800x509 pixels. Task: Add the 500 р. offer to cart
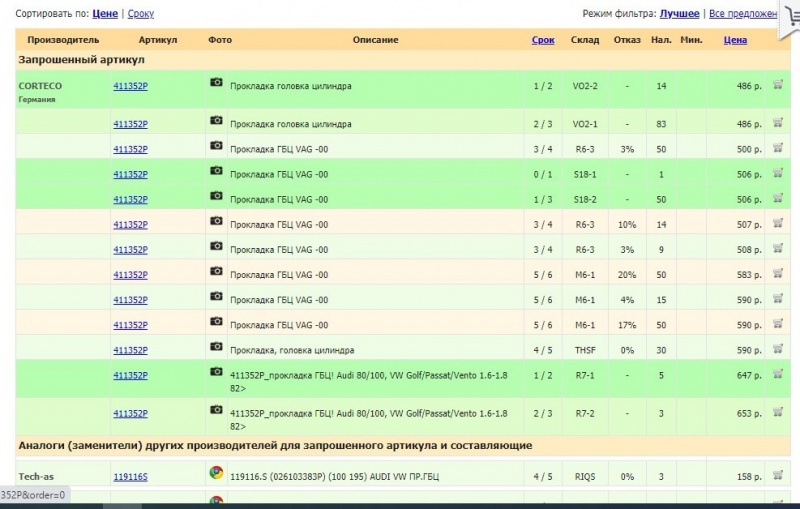pyautogui.click(x=777, y=148)
